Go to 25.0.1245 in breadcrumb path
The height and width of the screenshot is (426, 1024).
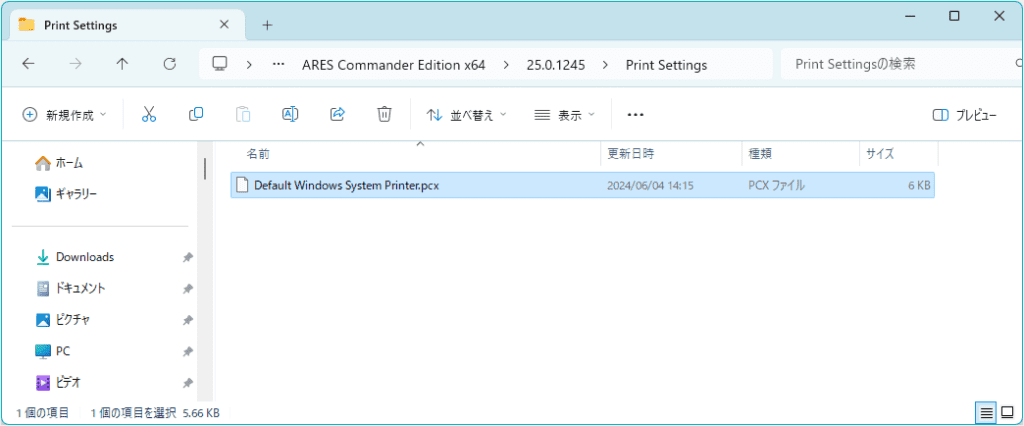[556, 65]
